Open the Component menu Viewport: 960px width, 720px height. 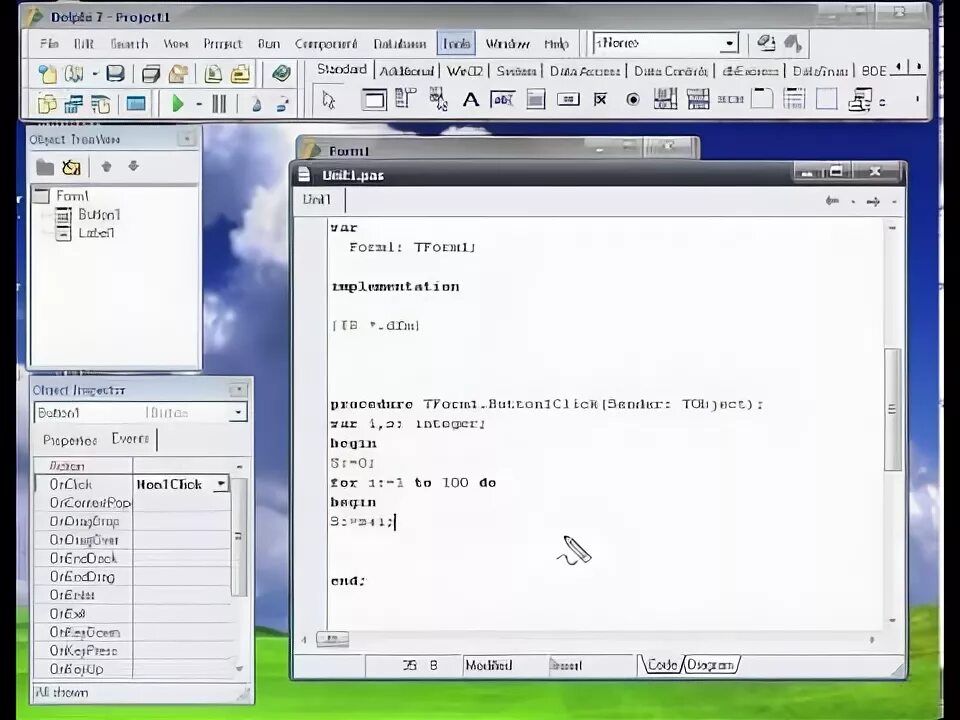click(x=326, y=43)
